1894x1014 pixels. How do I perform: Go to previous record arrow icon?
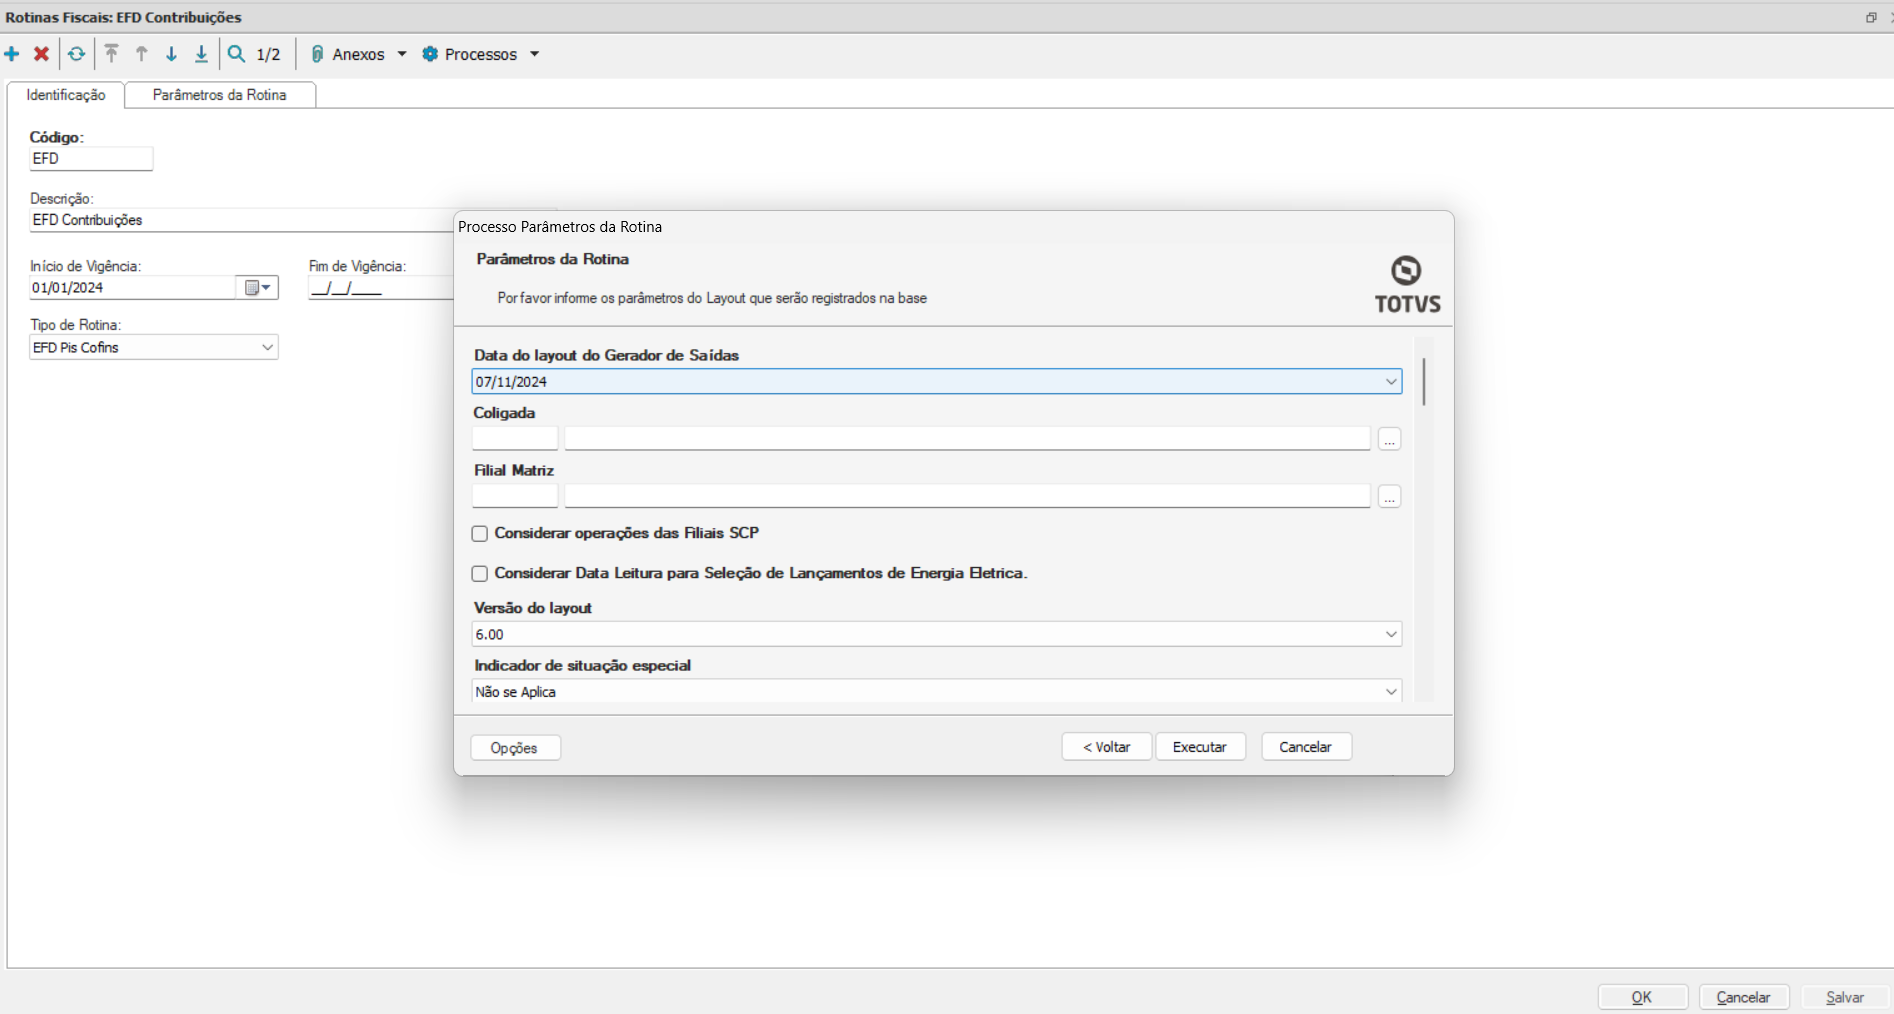click(142, 54)
